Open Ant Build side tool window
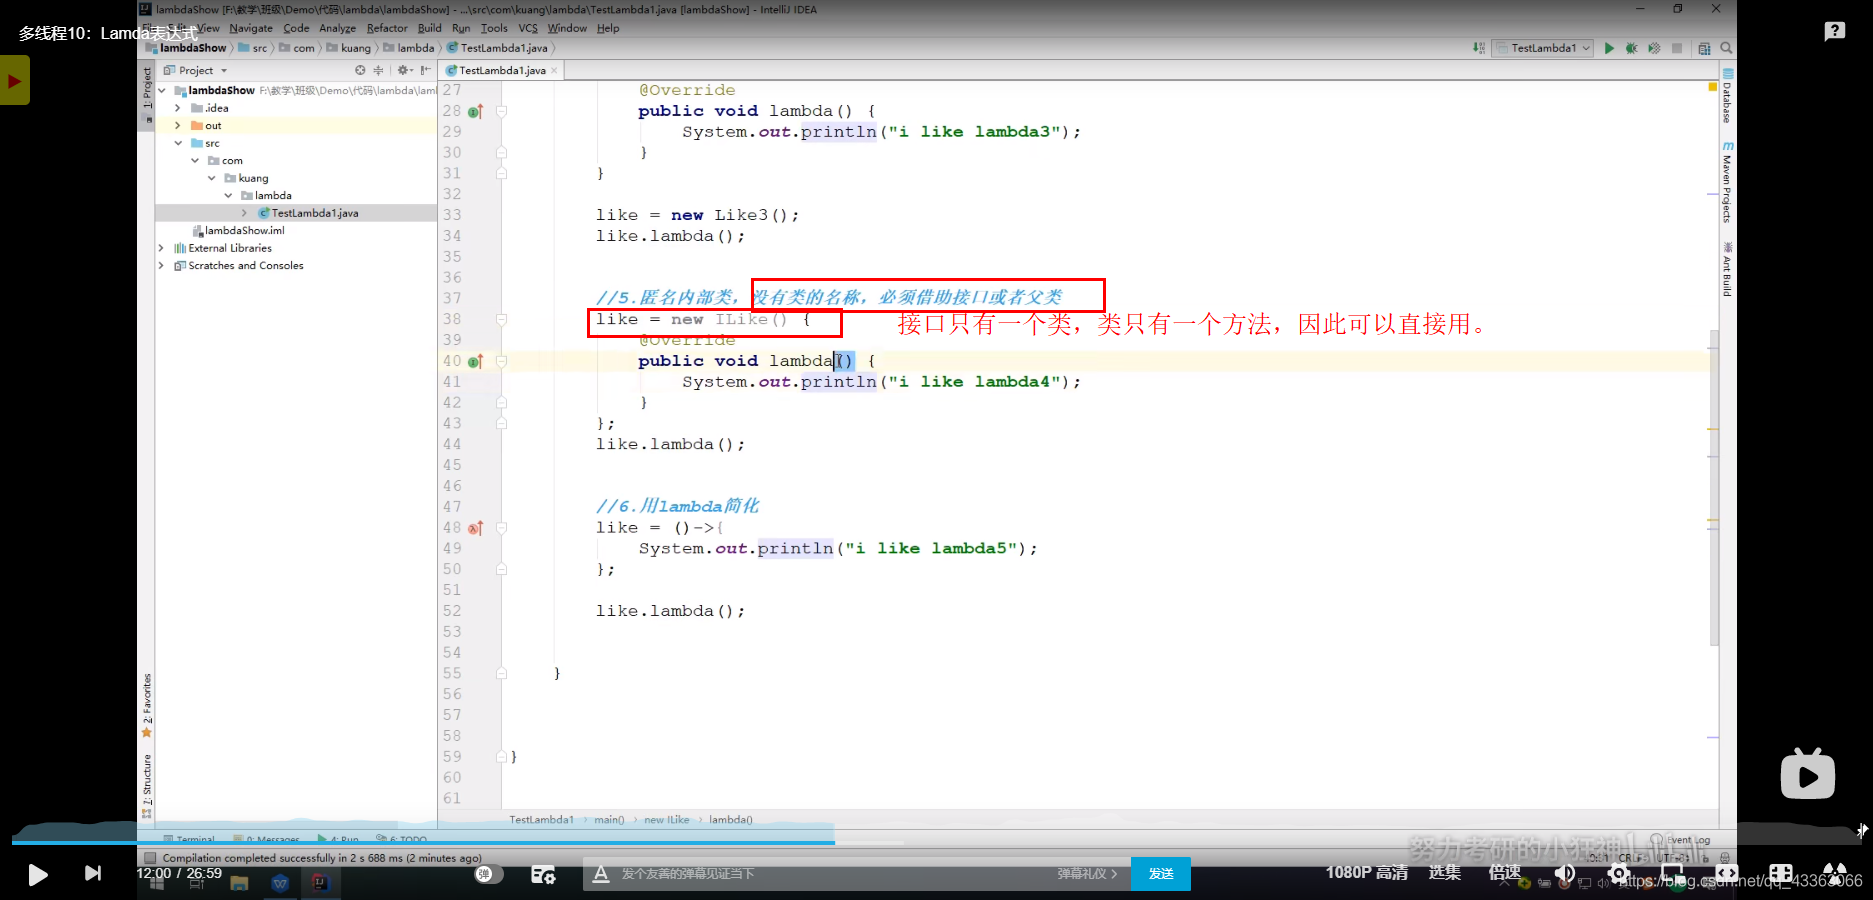The height and width of the screenshot is (900, 1873). [1727, 269]
